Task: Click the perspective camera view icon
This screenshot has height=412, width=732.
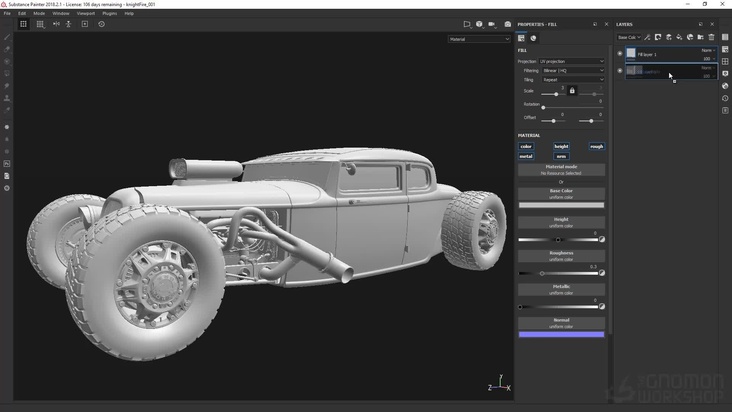Action: pyautogui.click(x=467, y=24)
